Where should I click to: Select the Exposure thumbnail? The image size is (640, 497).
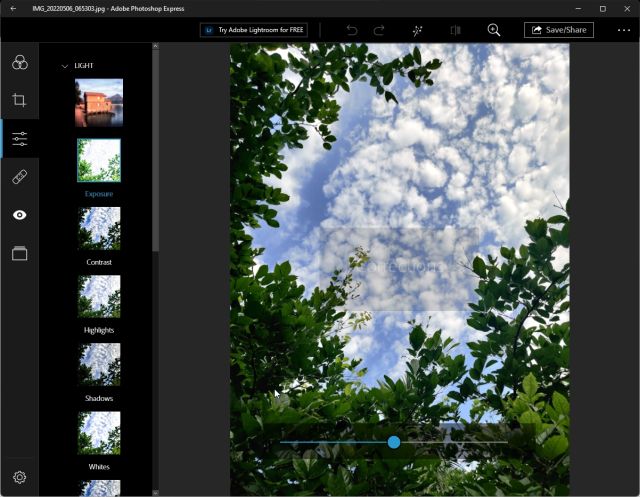99,160
